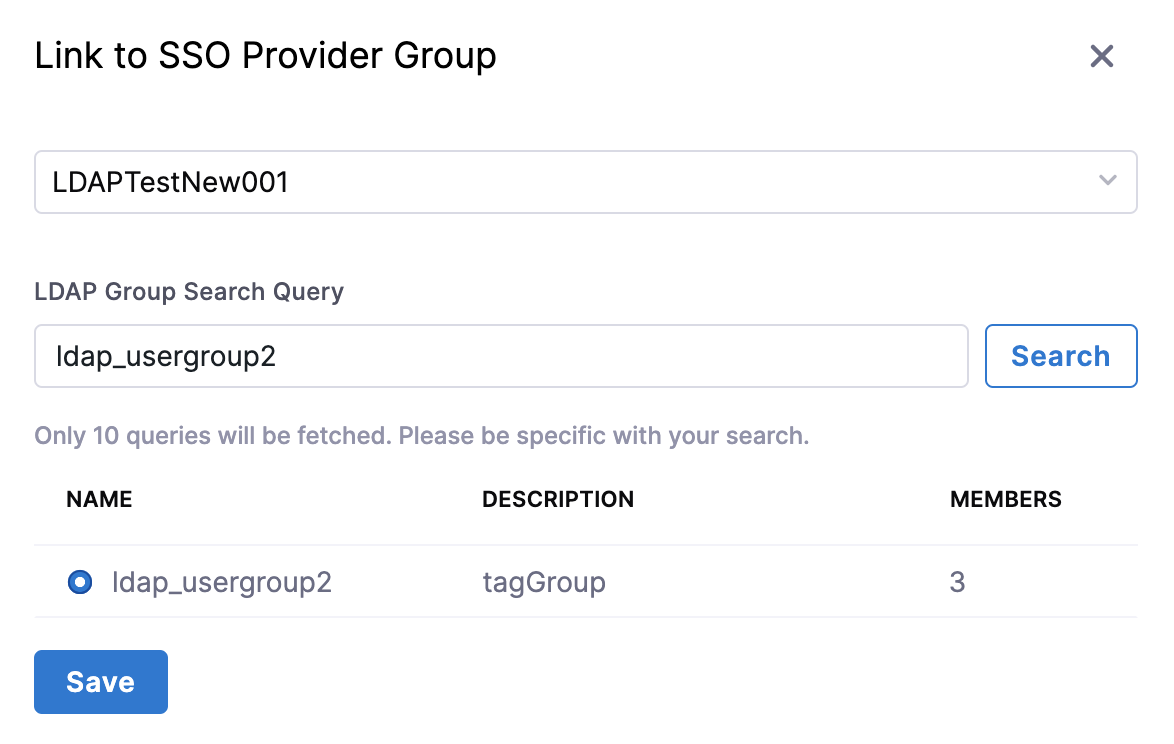
Task: Close the Link to SSO Provider Group dialog
Action: [x=1101, y=56]
